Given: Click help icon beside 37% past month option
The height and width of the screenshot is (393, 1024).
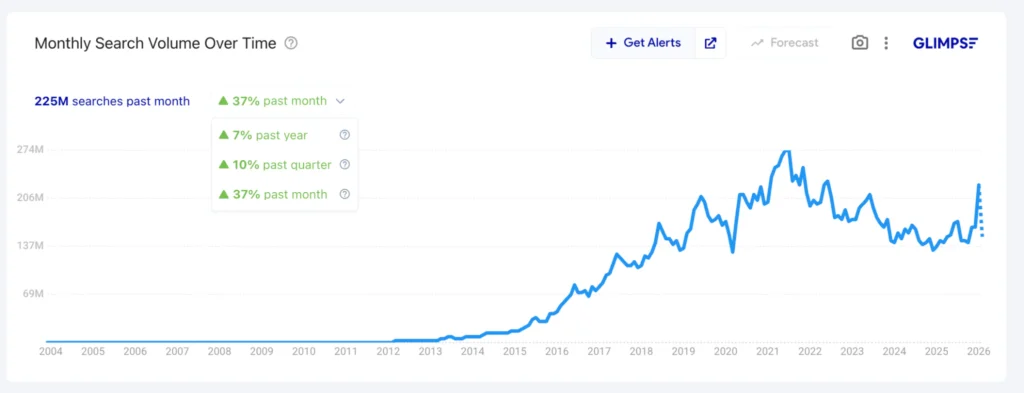Looking at the screenshot, I should point(345,194).
